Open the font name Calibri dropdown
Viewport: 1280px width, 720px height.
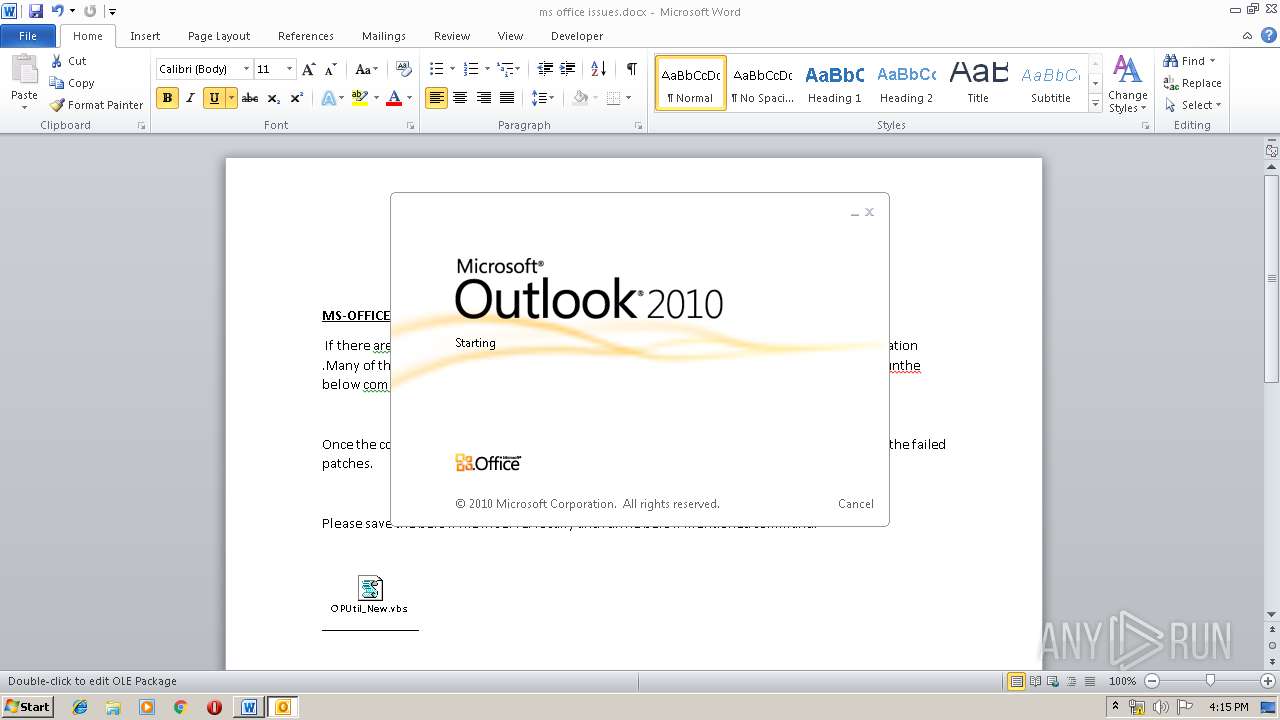pos(246,69)
